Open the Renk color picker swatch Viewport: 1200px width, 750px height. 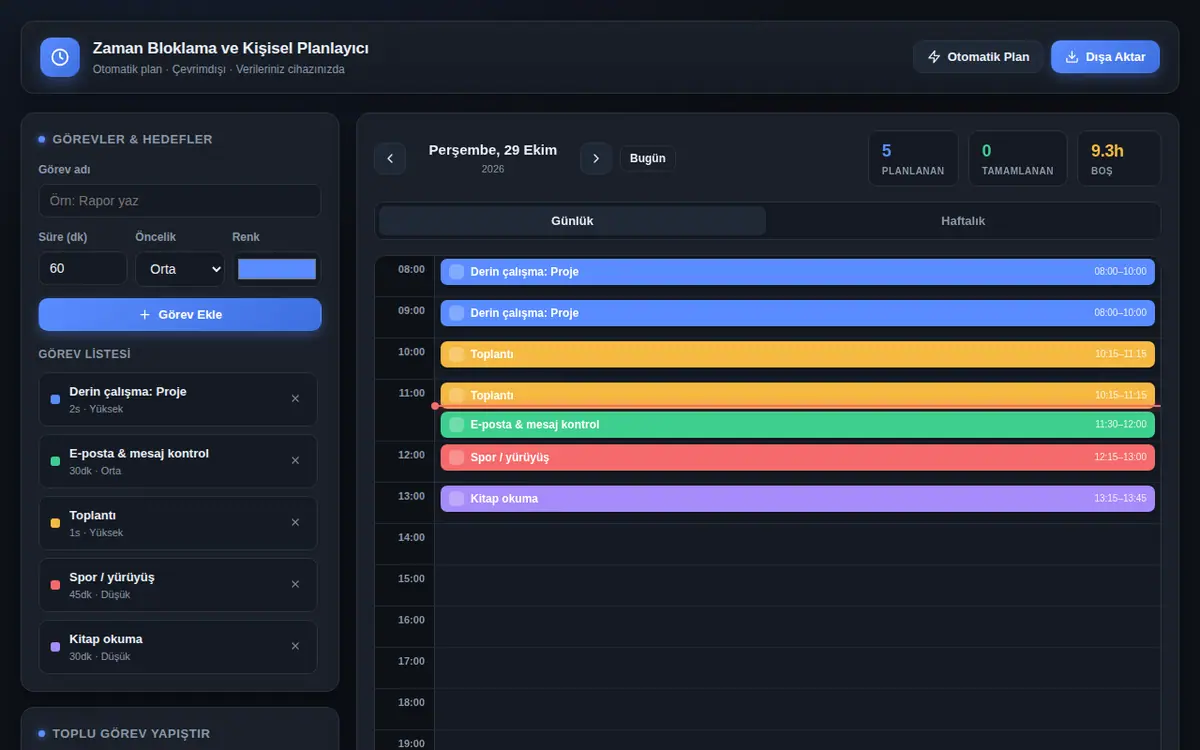[277, 269]
